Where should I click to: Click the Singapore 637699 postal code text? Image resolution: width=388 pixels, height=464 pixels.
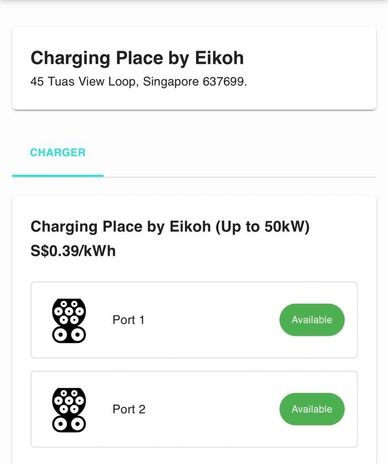coord(195,81)
